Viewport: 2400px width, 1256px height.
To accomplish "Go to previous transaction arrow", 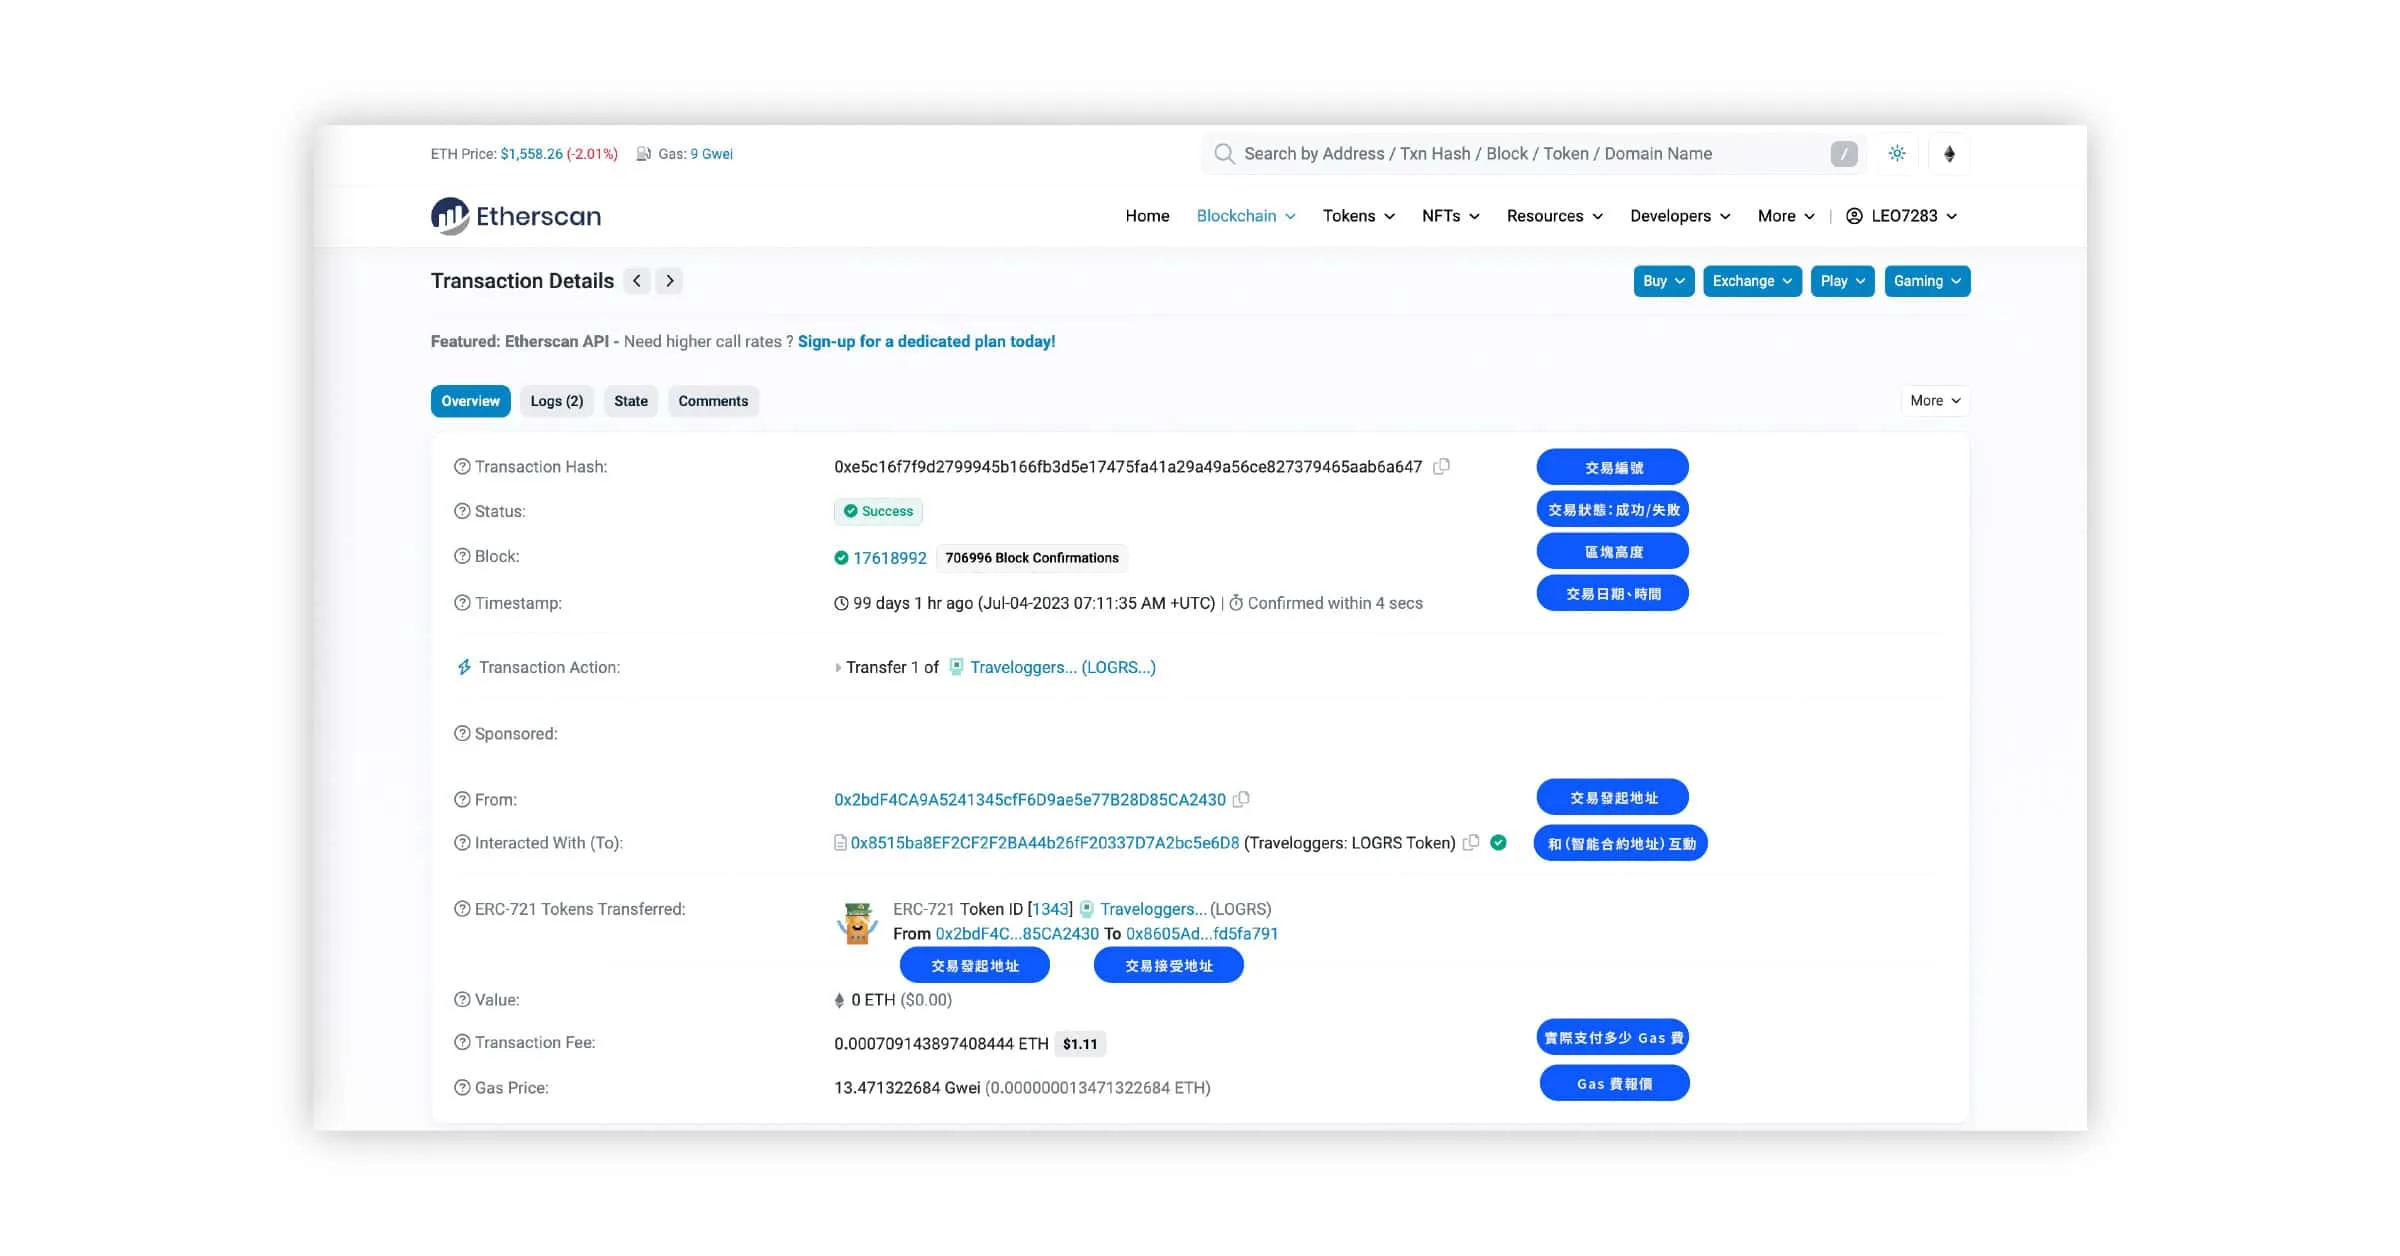I will pos(637,281).
